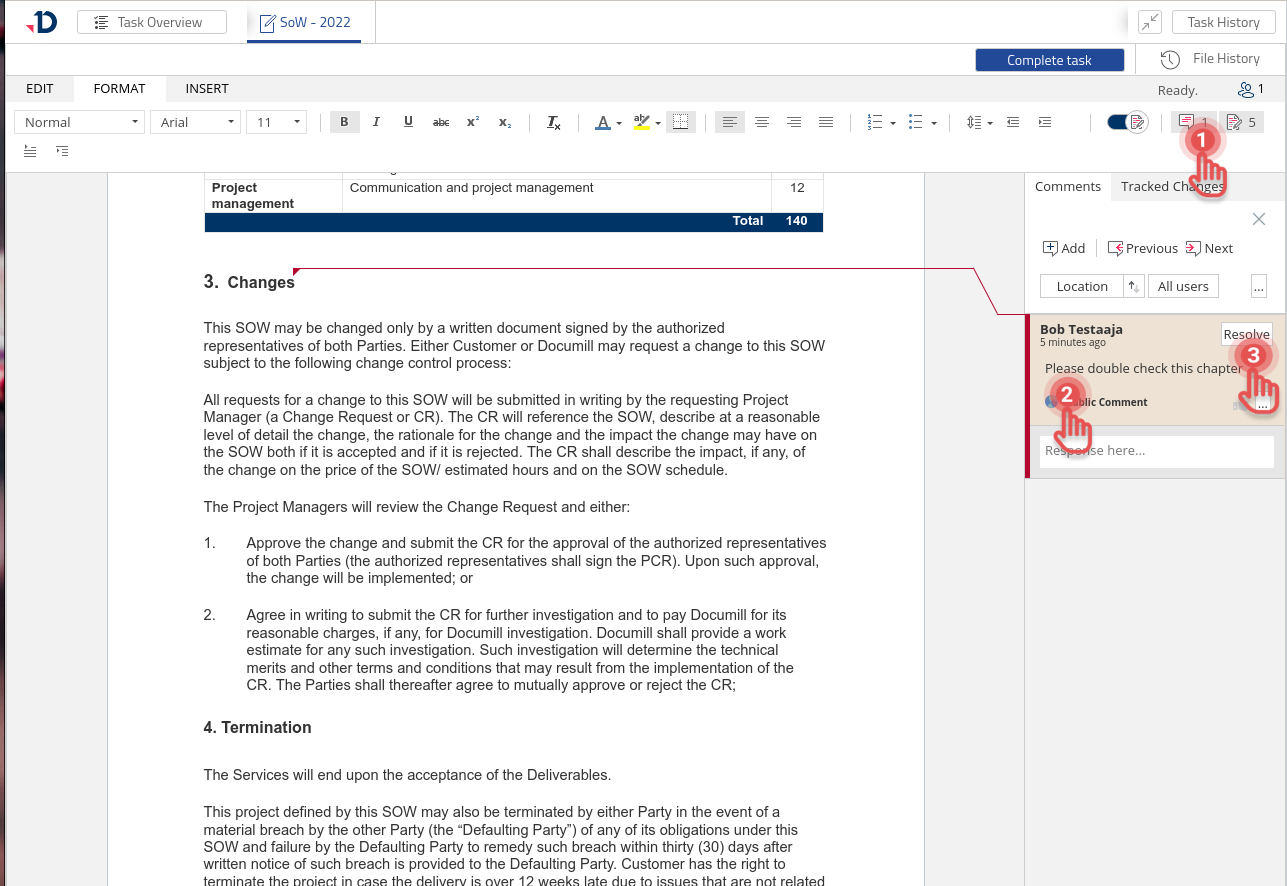This screenshot has height=886, width=1287.
Task: Switch the track changes toggle
Action: click(x=1126, y=122)
